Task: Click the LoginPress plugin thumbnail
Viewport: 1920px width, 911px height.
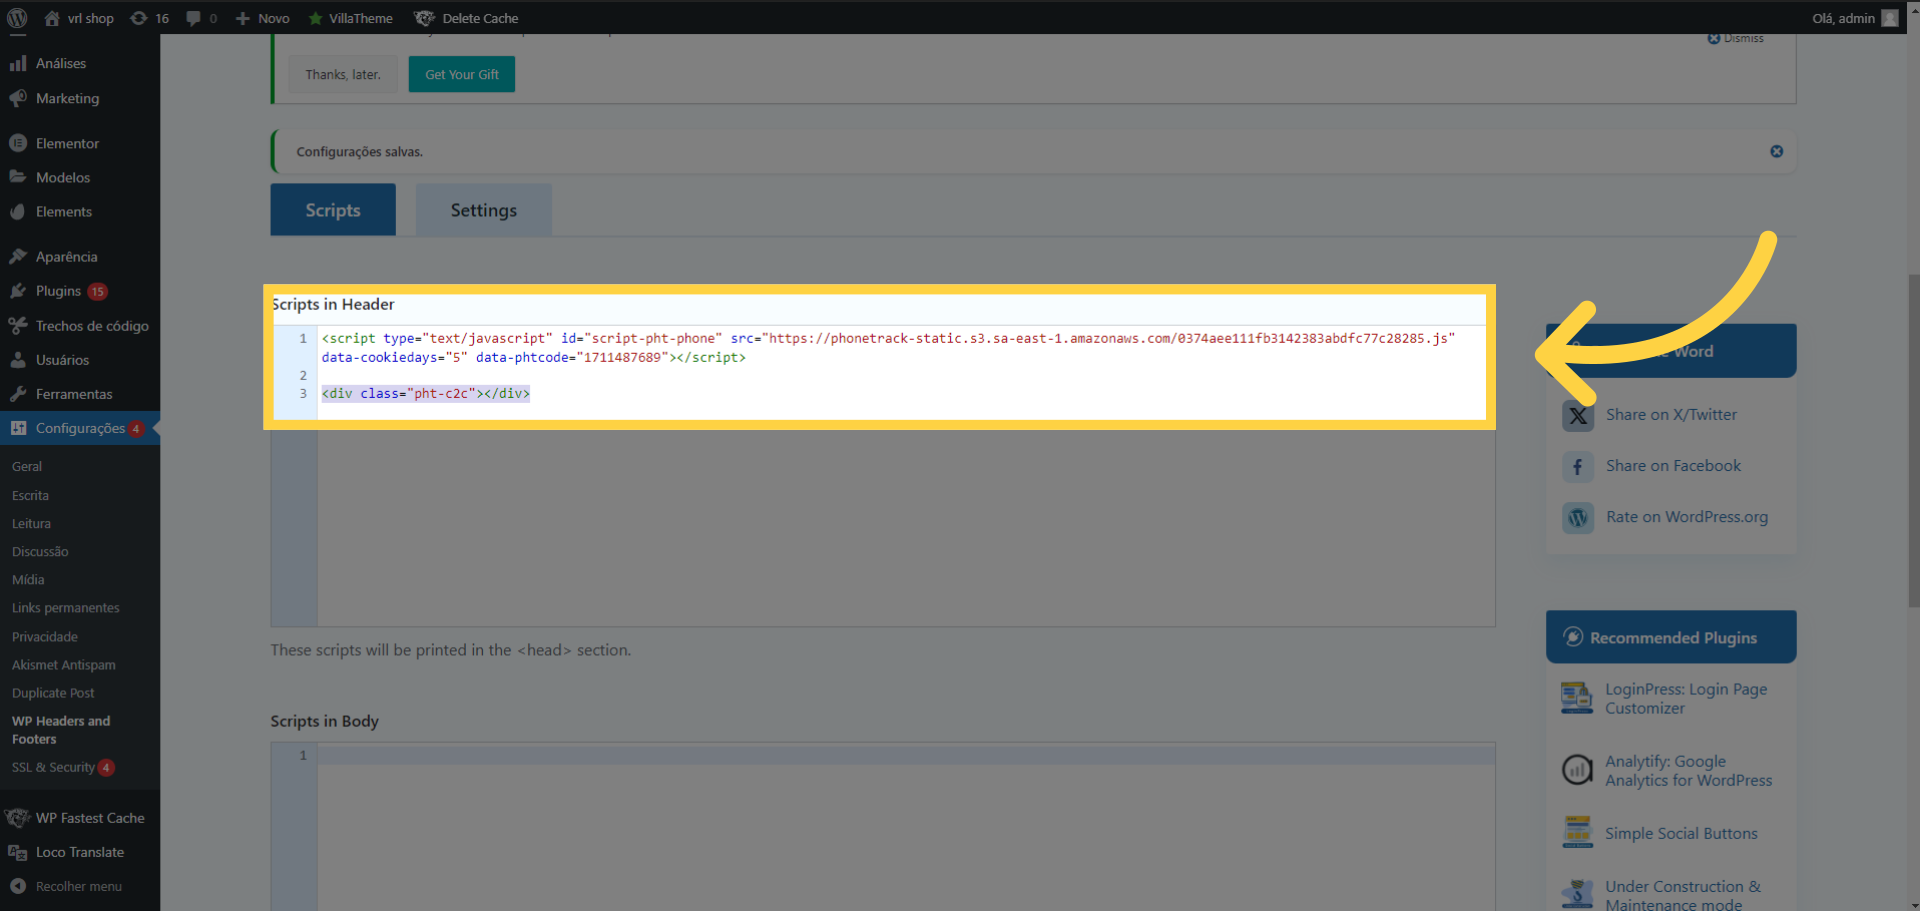Action: click(x=1577, y=697)
